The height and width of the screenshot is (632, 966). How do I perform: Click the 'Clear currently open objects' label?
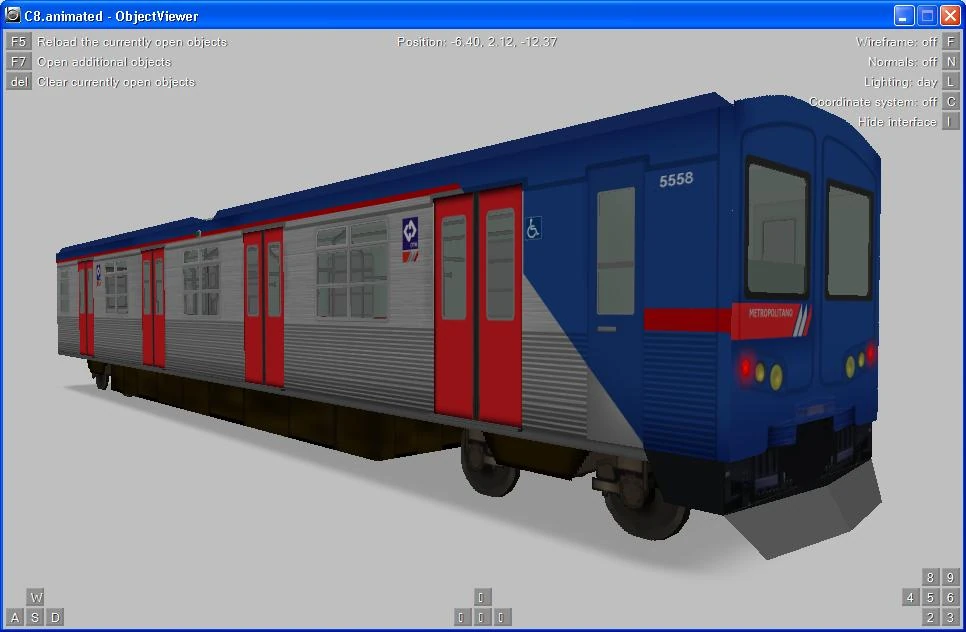(x=116, y=82)
